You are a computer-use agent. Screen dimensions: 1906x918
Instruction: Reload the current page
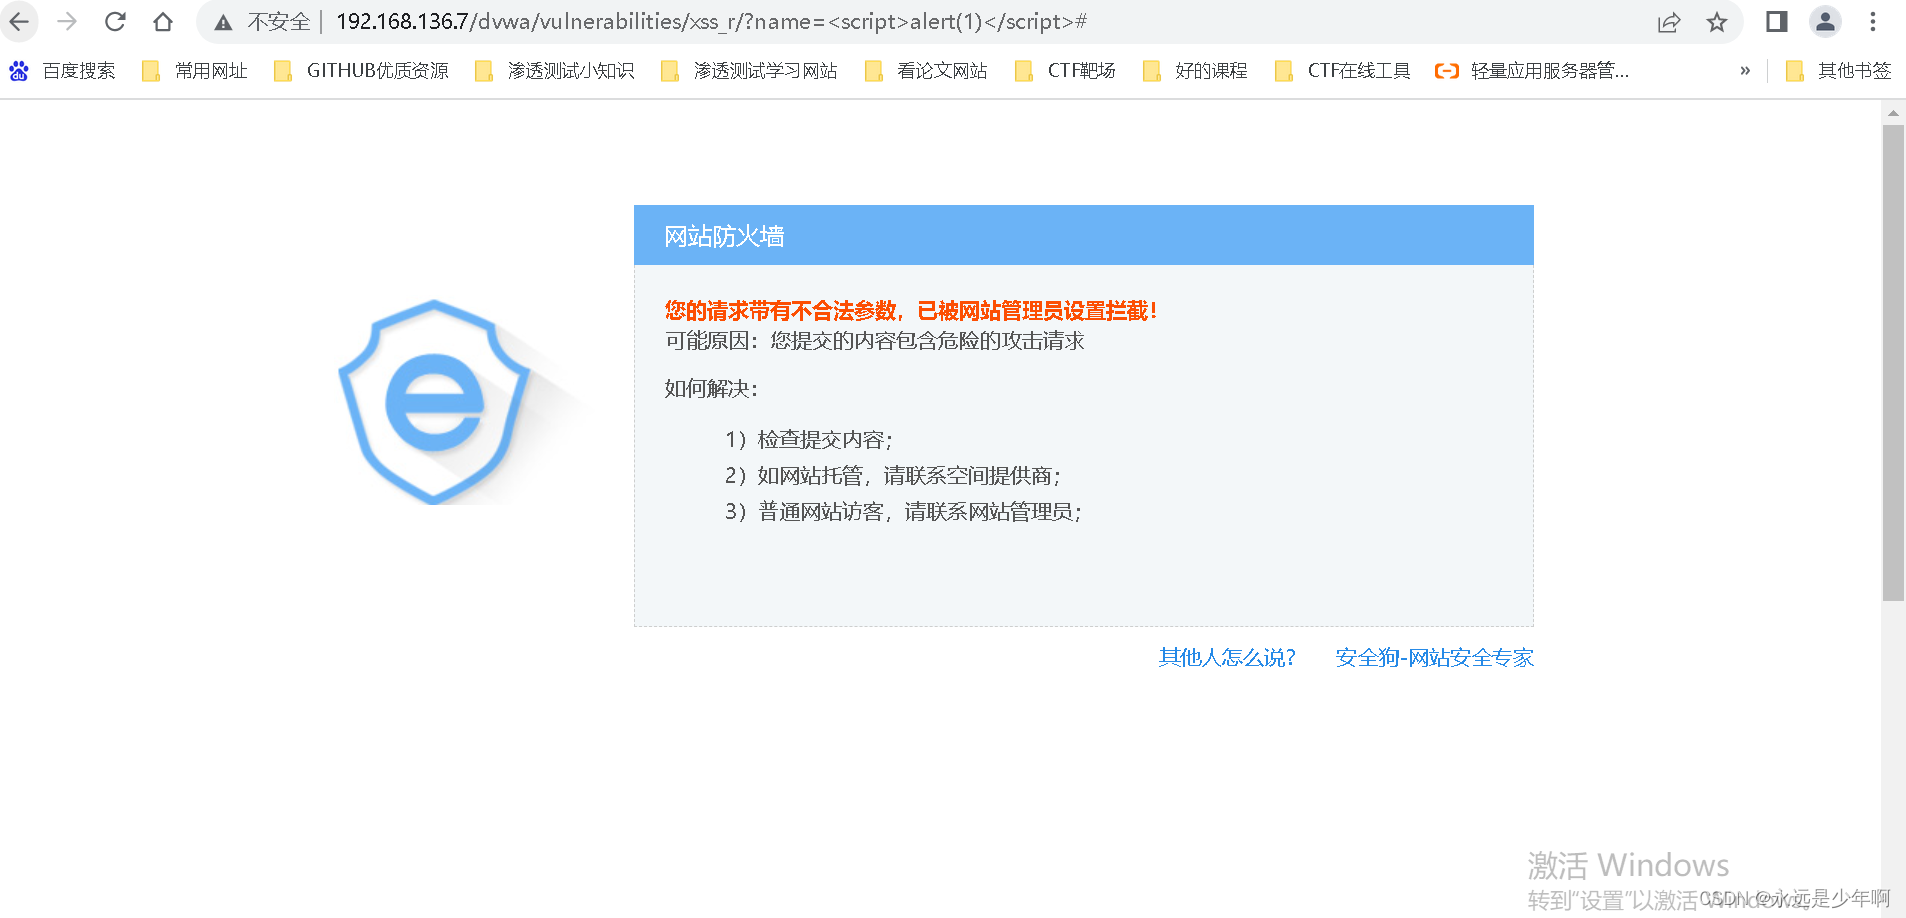[x=115, y=21]
